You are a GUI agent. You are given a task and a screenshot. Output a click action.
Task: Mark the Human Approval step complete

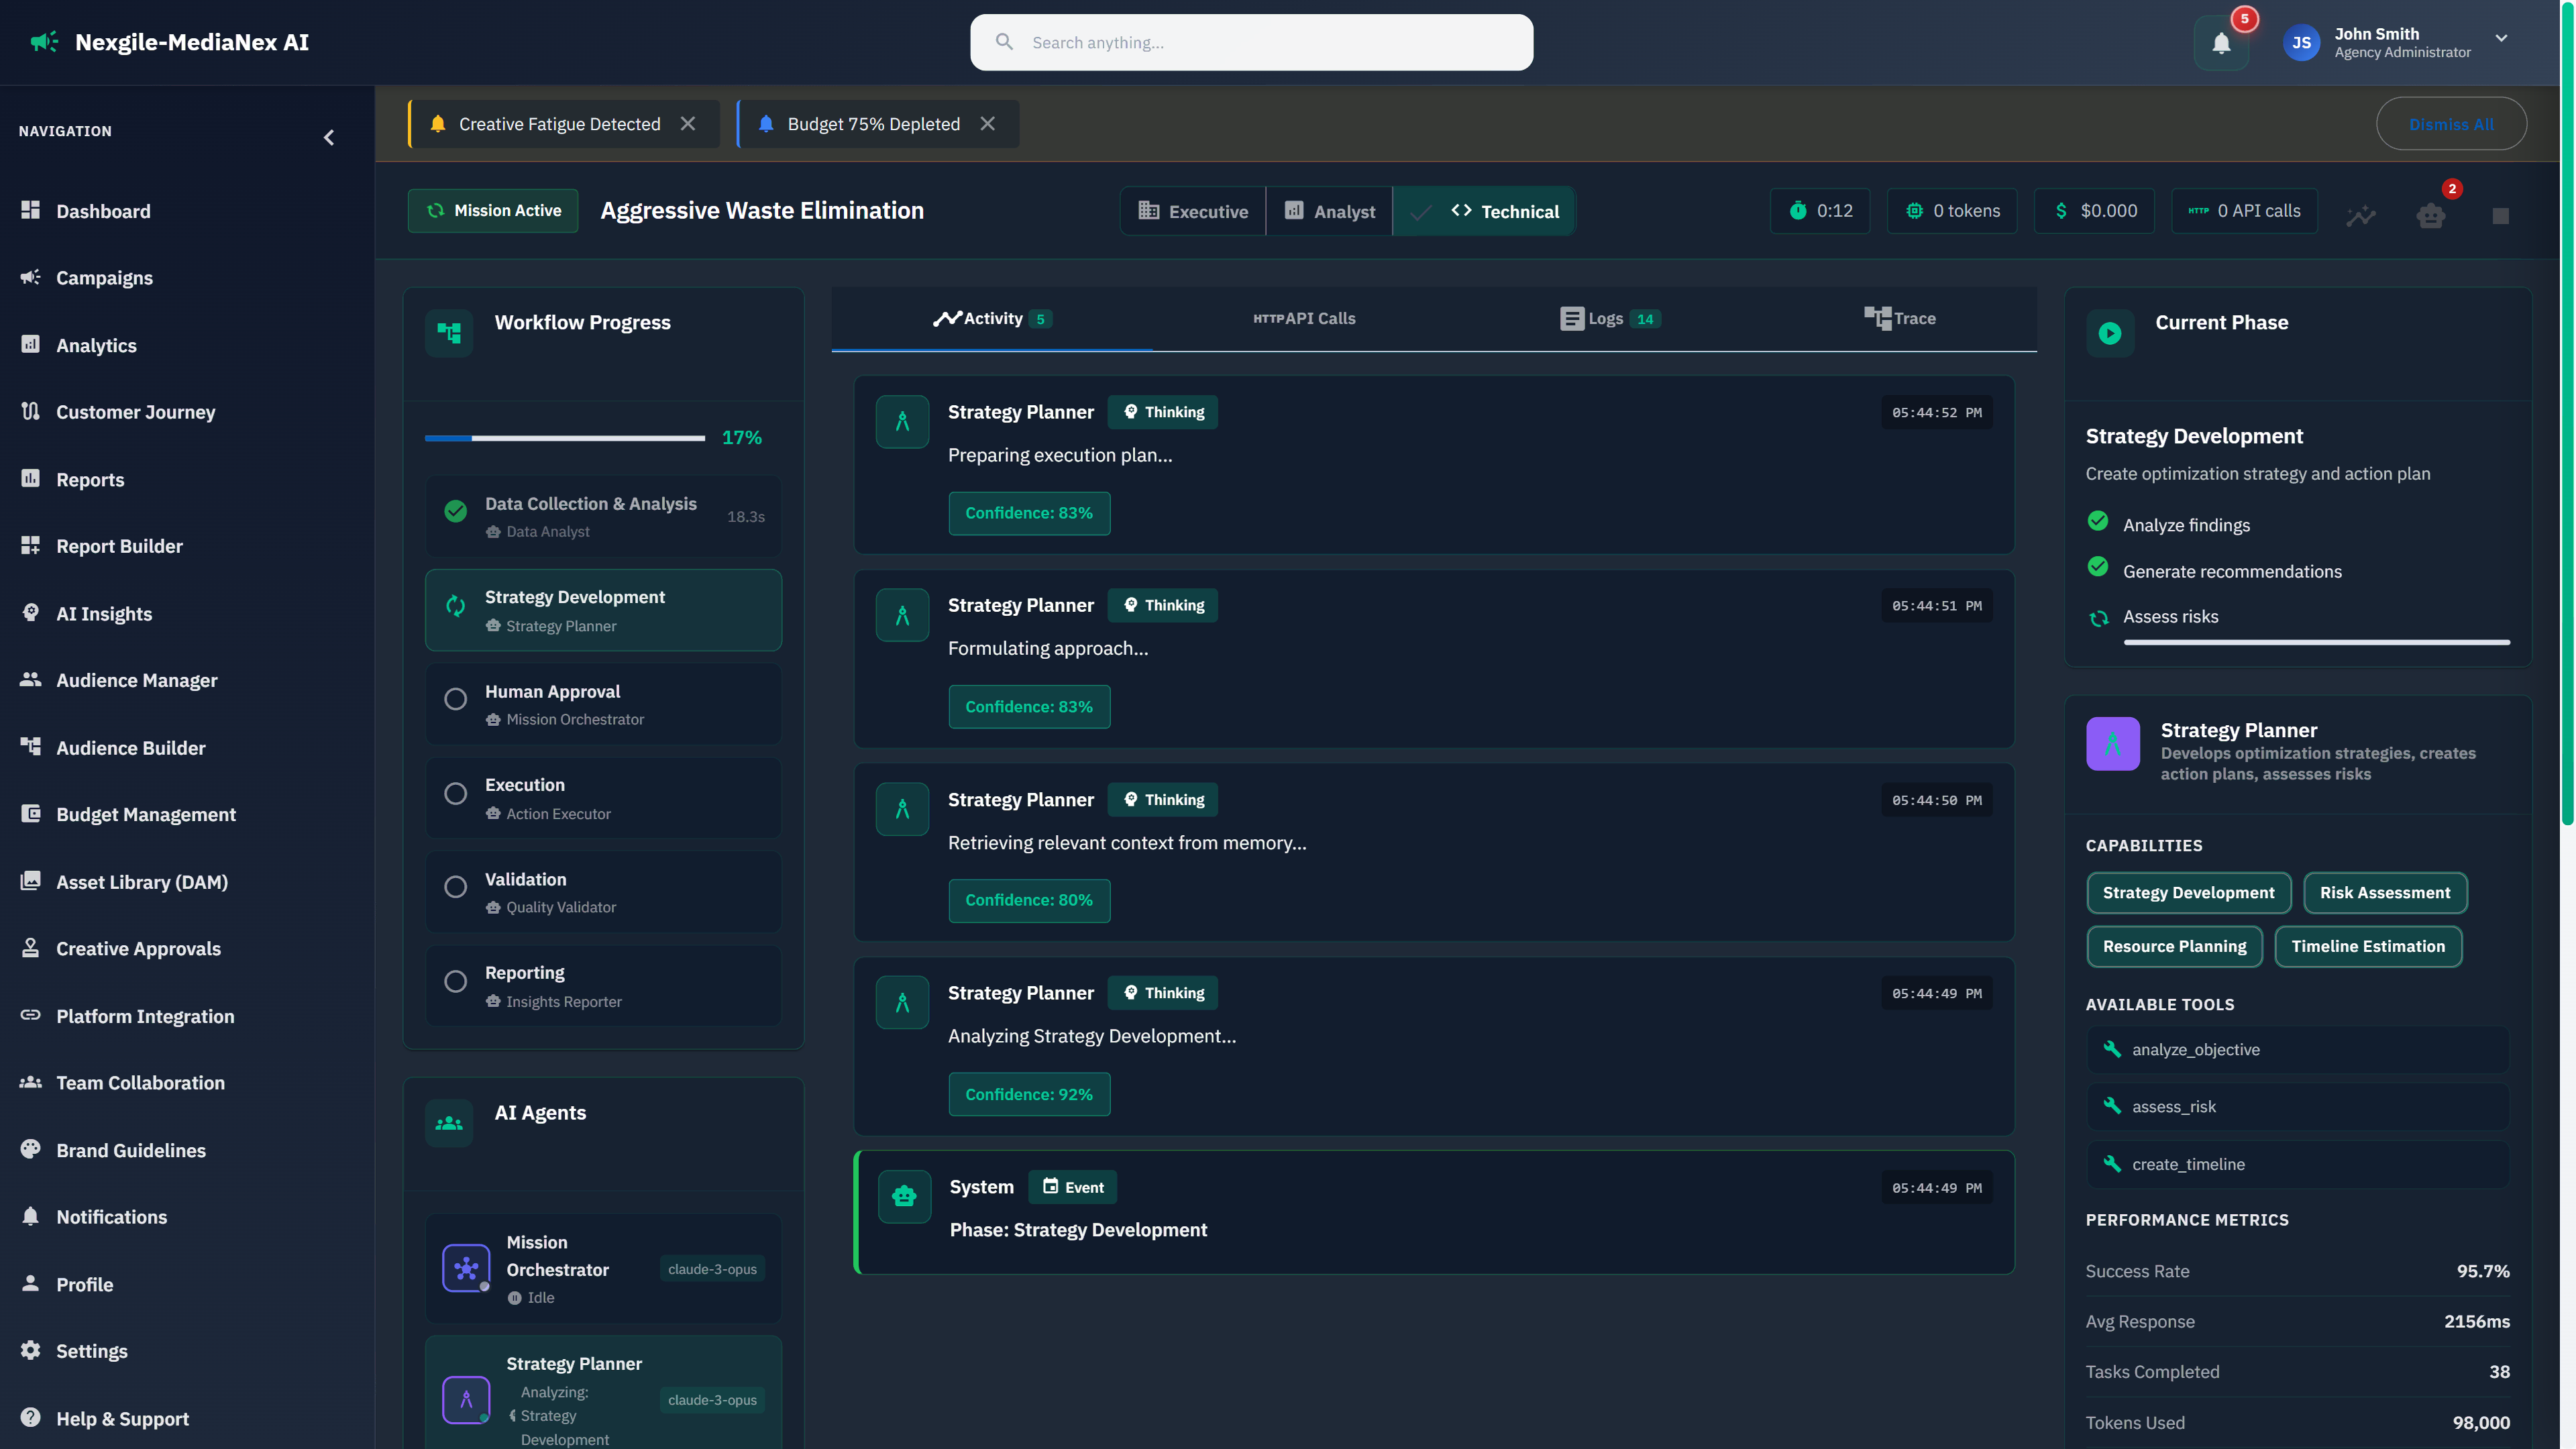tap(456, 699)
